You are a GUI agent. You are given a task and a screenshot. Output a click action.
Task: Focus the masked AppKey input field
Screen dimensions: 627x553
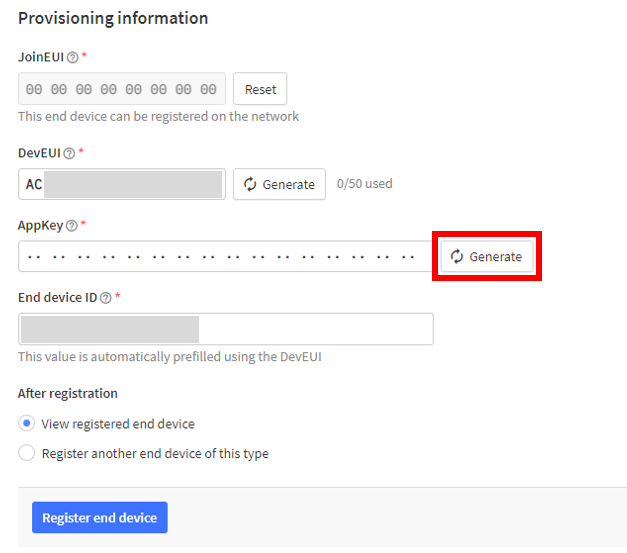tap(225, 256)
